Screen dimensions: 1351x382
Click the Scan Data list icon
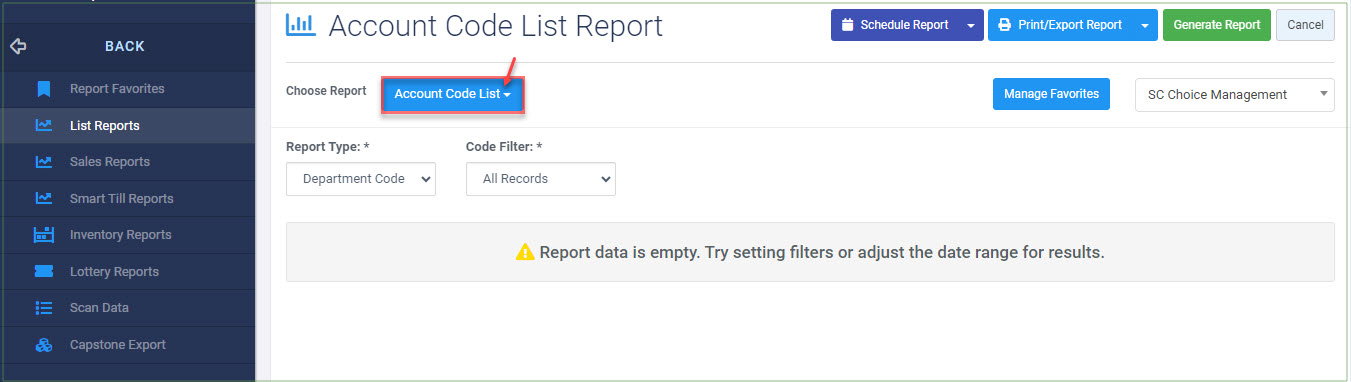43,308
